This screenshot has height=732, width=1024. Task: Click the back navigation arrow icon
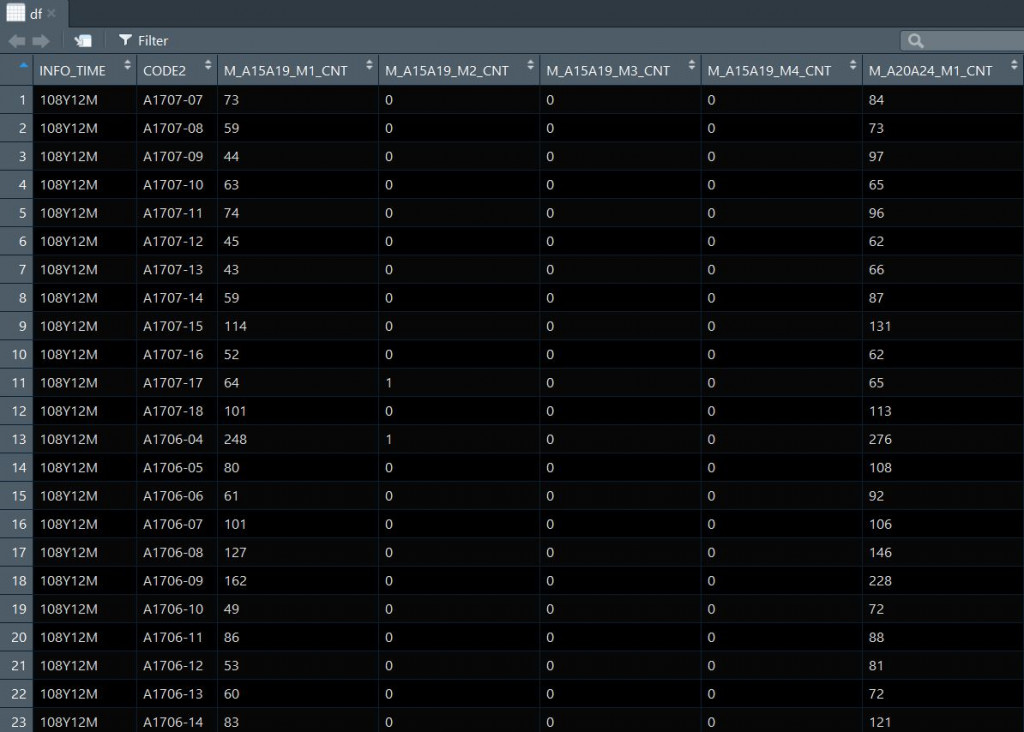pos(17,41)
